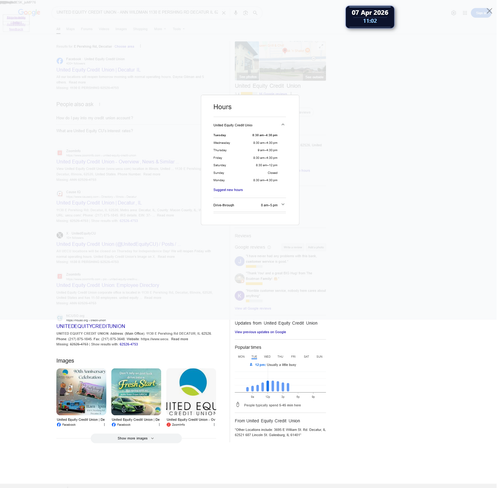The width and height of the screenshot is (500, 488).
Task: Close the Hours overlay with the X
Action: tap(489, 11)
